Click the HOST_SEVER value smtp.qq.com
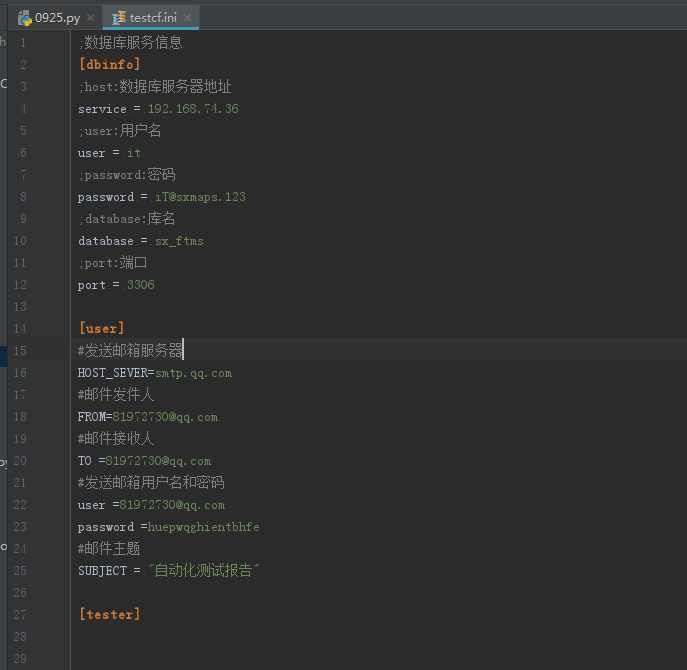 [193, 373]
